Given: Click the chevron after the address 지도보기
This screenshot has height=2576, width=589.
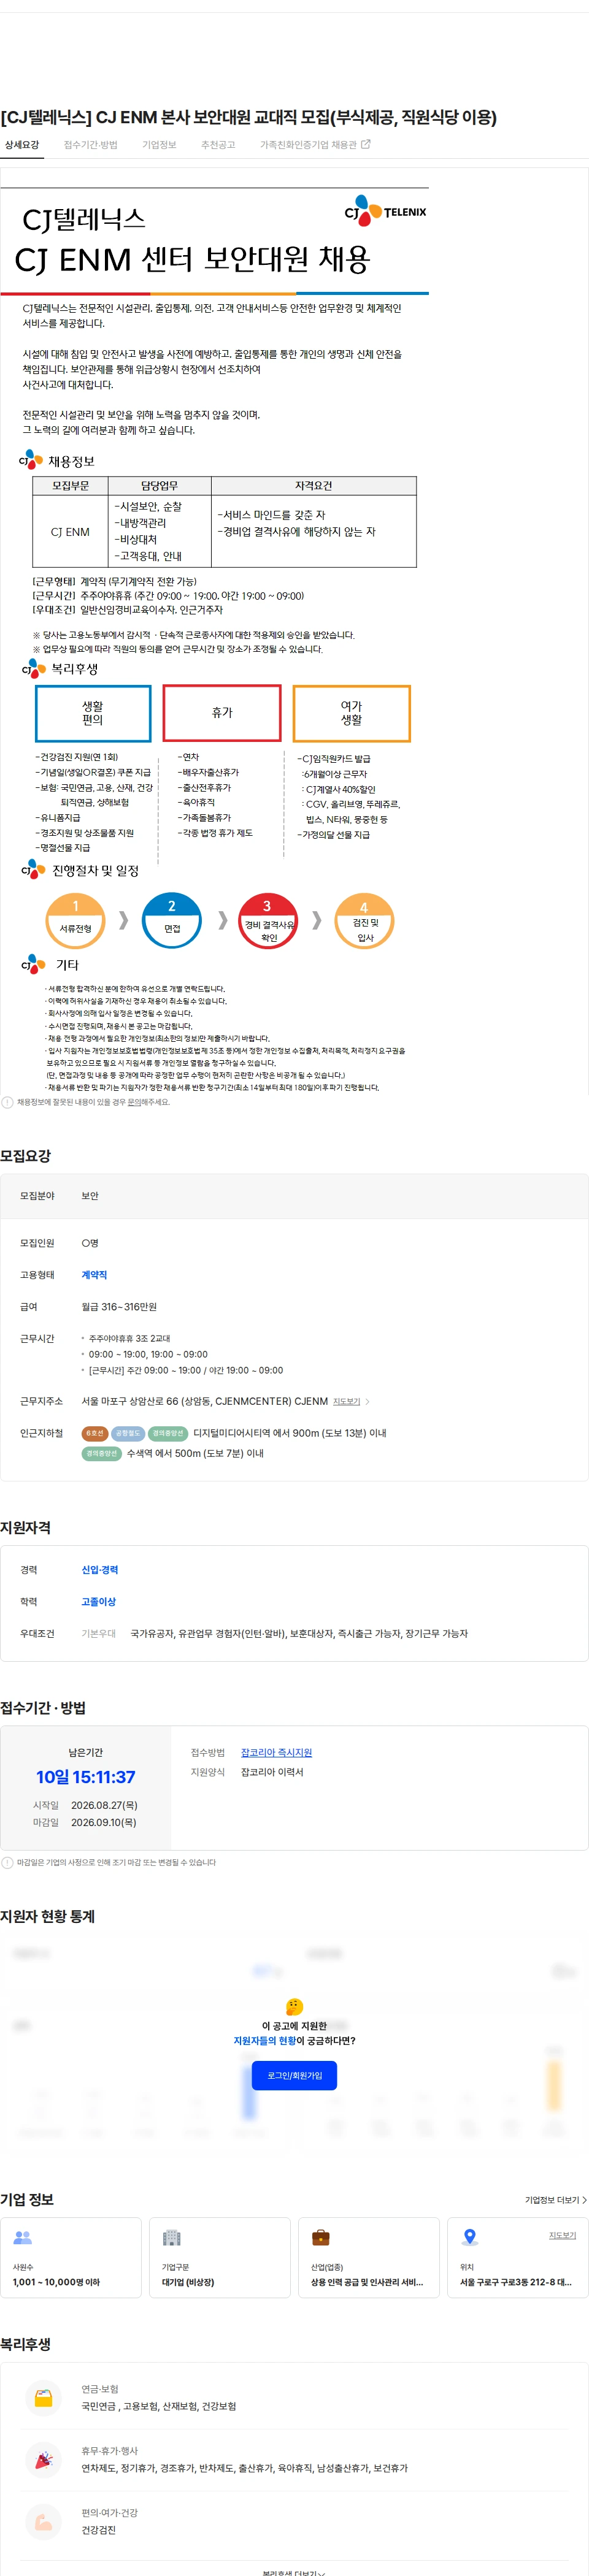Looking at the screenshot, I should click(368, 1401).
